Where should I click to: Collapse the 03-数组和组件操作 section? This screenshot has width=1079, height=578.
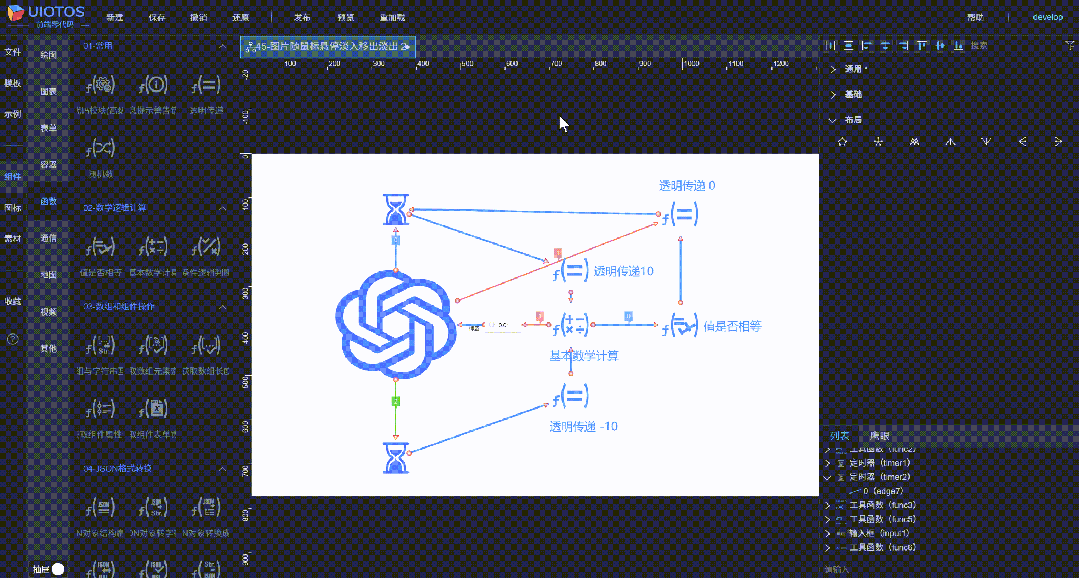pos(222,306)
